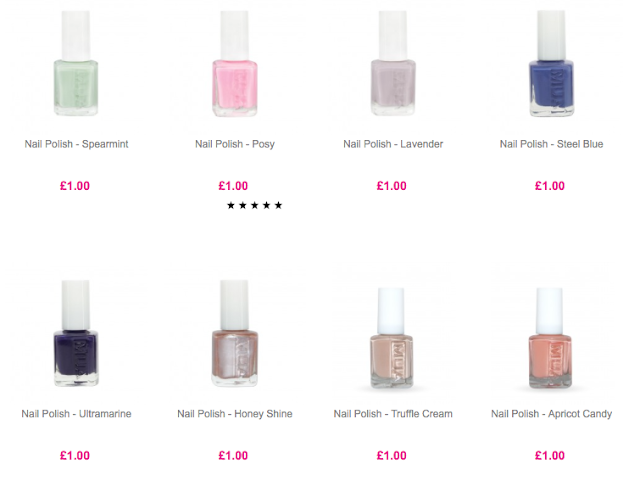Click the Nail Polish - Spearmint title
This screenshot has height=481, width=640.
click(76, 144)
